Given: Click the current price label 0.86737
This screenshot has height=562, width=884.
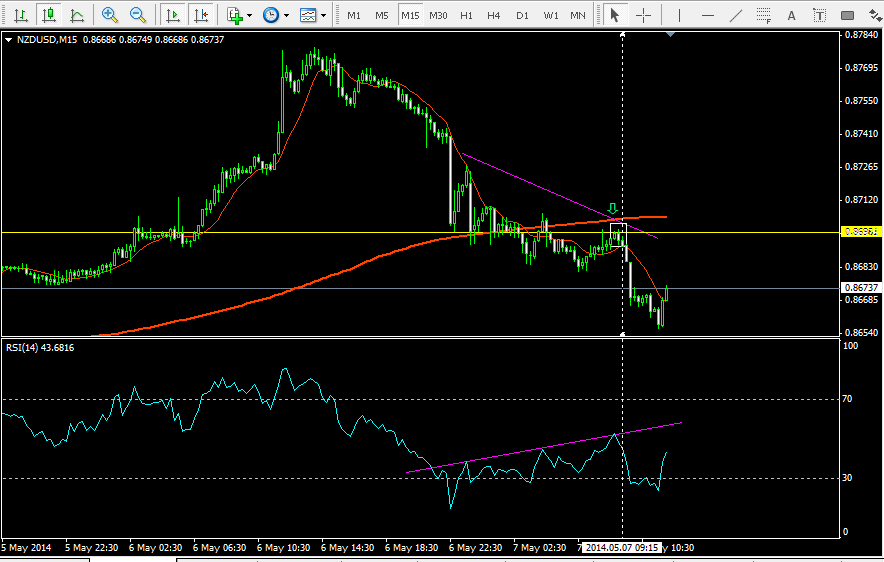Looking at the screenshot, I should point(861,287).
